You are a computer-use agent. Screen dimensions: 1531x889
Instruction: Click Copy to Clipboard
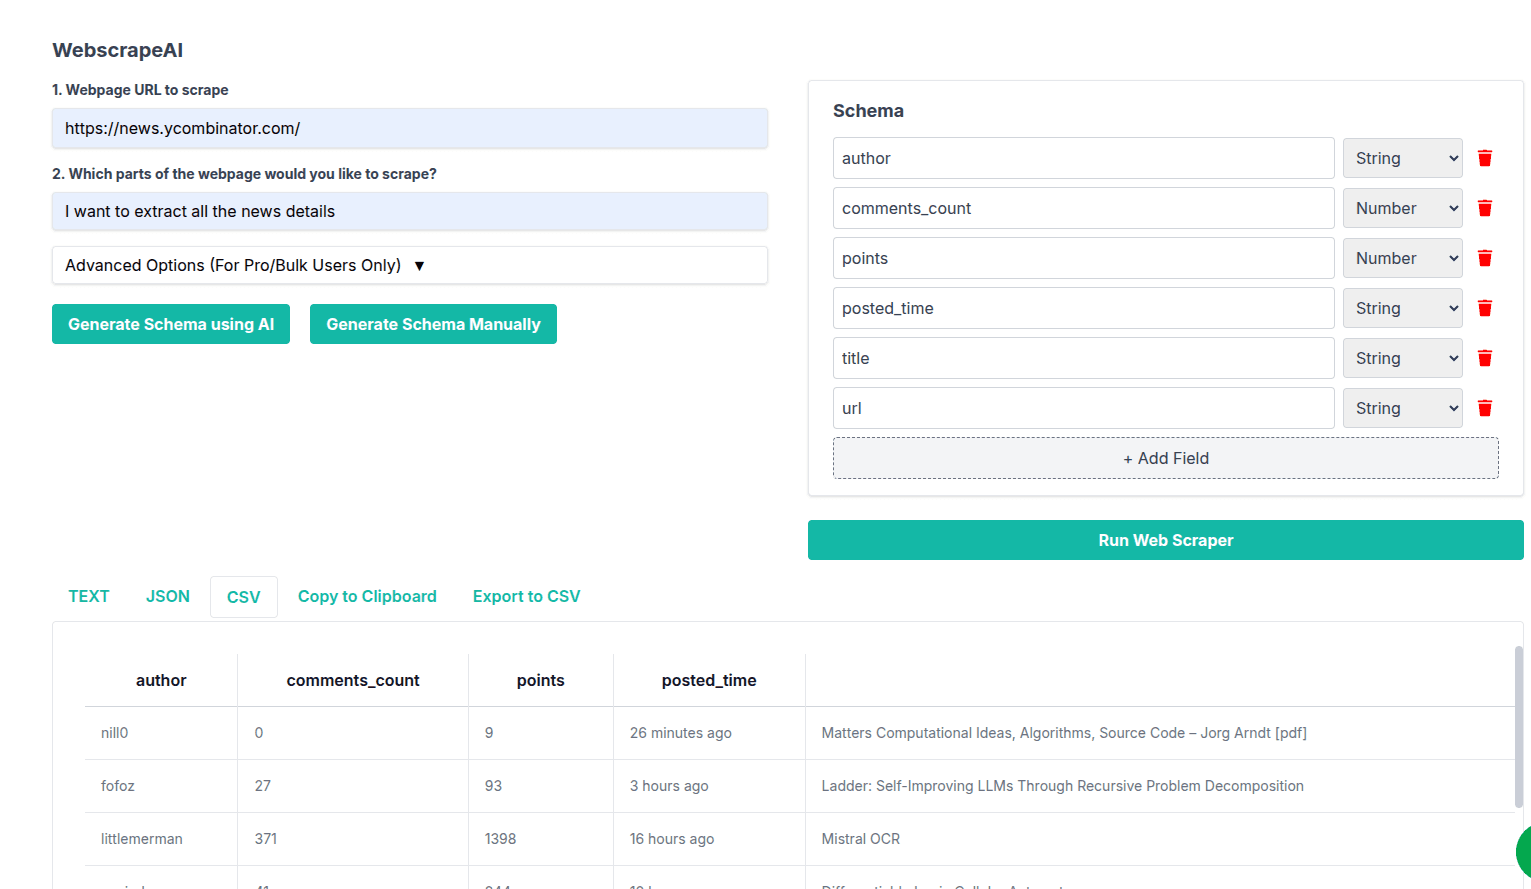(367, 596)
